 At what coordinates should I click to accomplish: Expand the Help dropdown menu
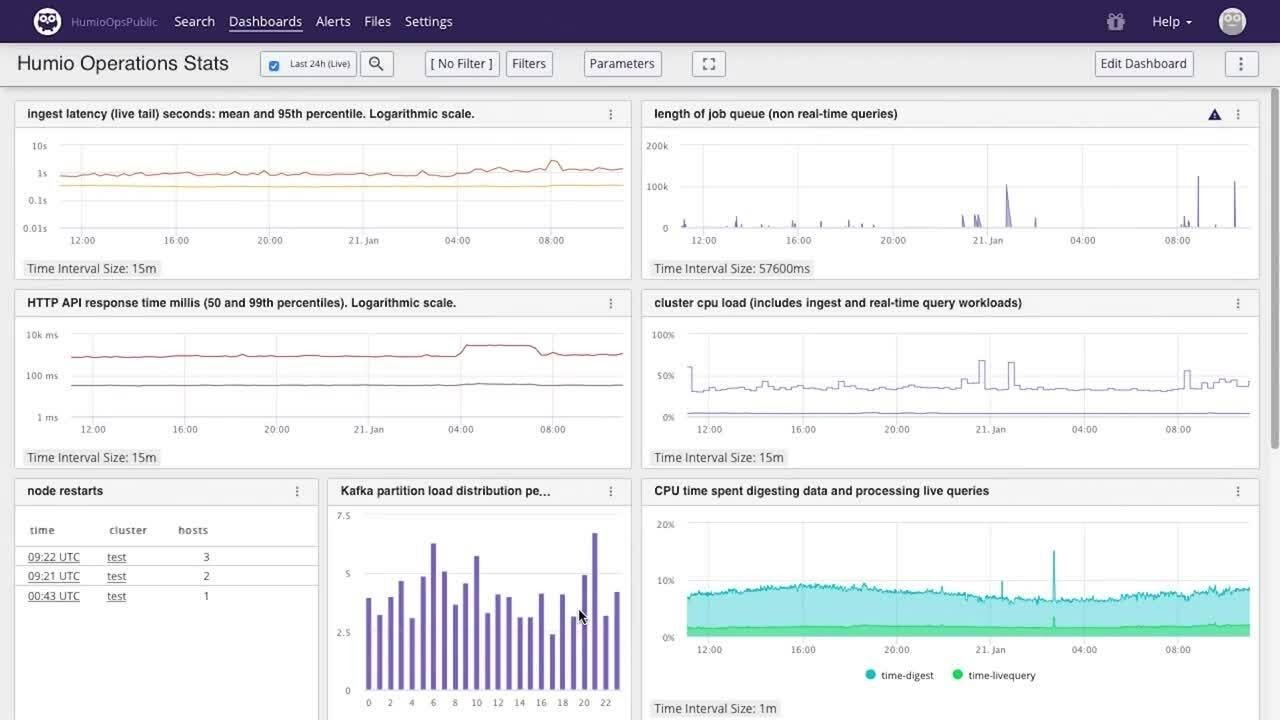click(x=1171, y=21)
